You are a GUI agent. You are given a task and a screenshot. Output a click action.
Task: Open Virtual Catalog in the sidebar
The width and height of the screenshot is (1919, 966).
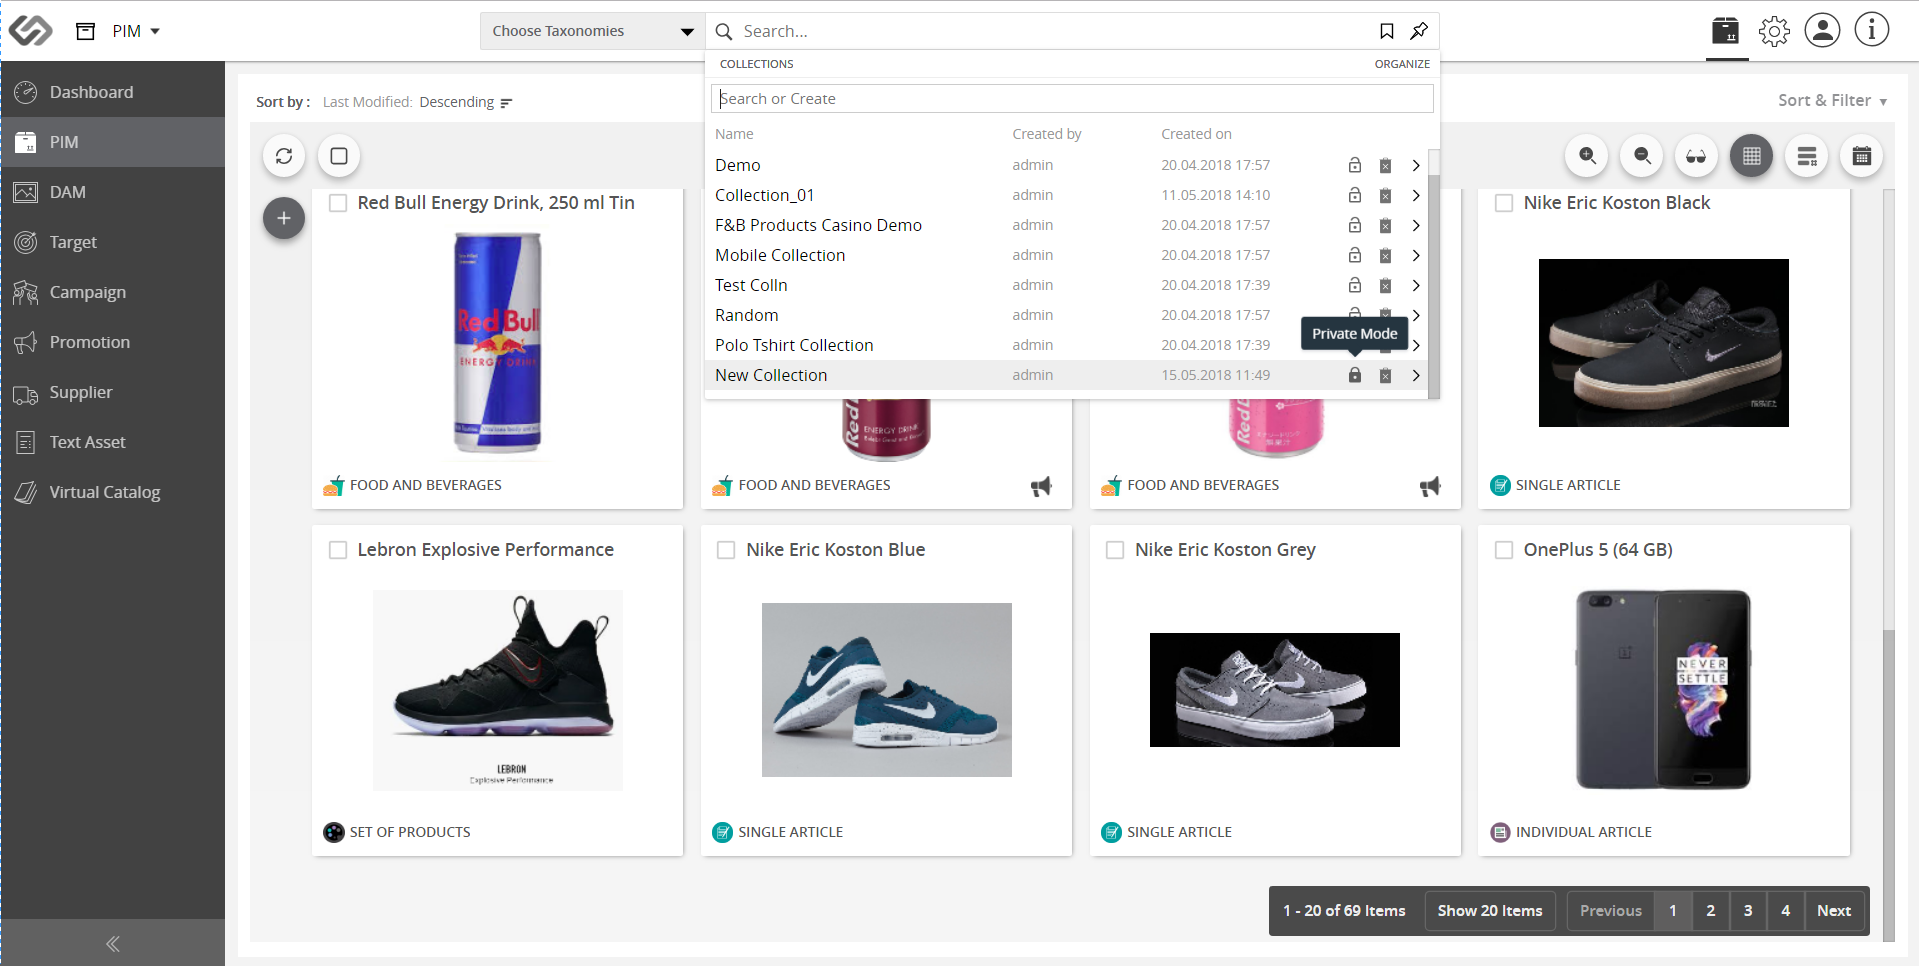pyautogui.click(x=112, y=492)
